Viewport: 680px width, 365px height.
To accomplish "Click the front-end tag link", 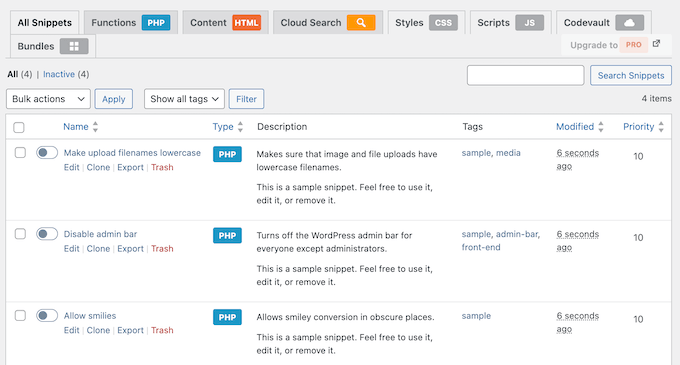I will click(481, 247).
